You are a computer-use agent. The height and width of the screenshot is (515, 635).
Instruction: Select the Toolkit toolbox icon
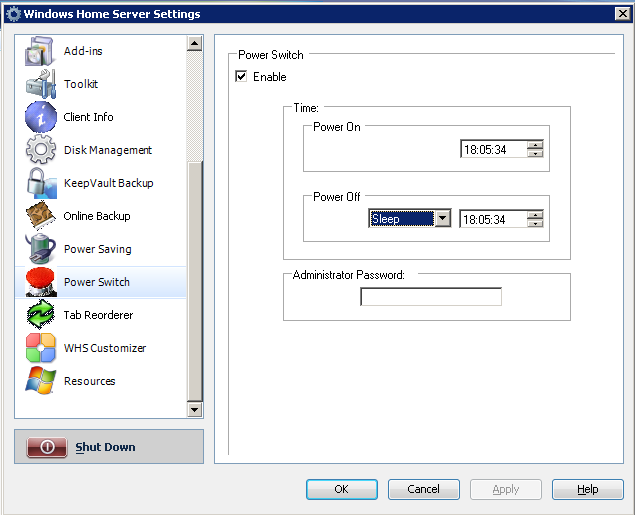point(40,84)
